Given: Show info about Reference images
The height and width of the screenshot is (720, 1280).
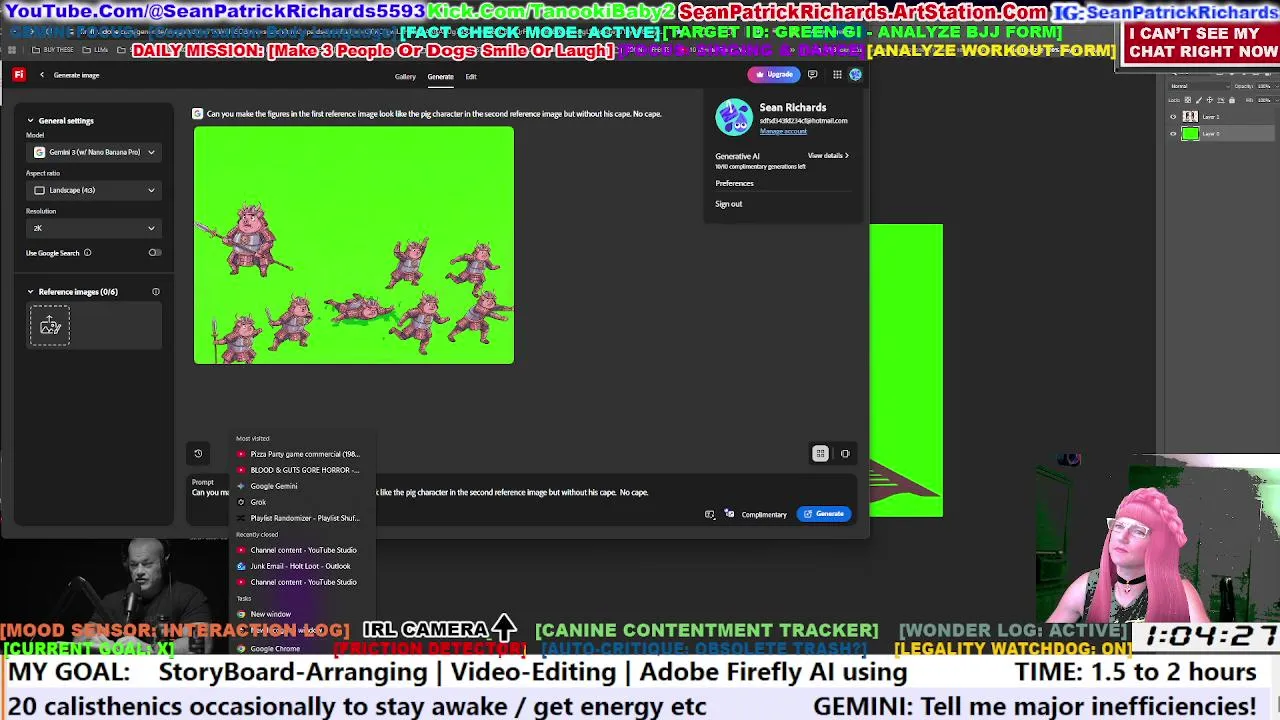Looking at the screenshot, I should pyautogui.click(x=155, y=292).
